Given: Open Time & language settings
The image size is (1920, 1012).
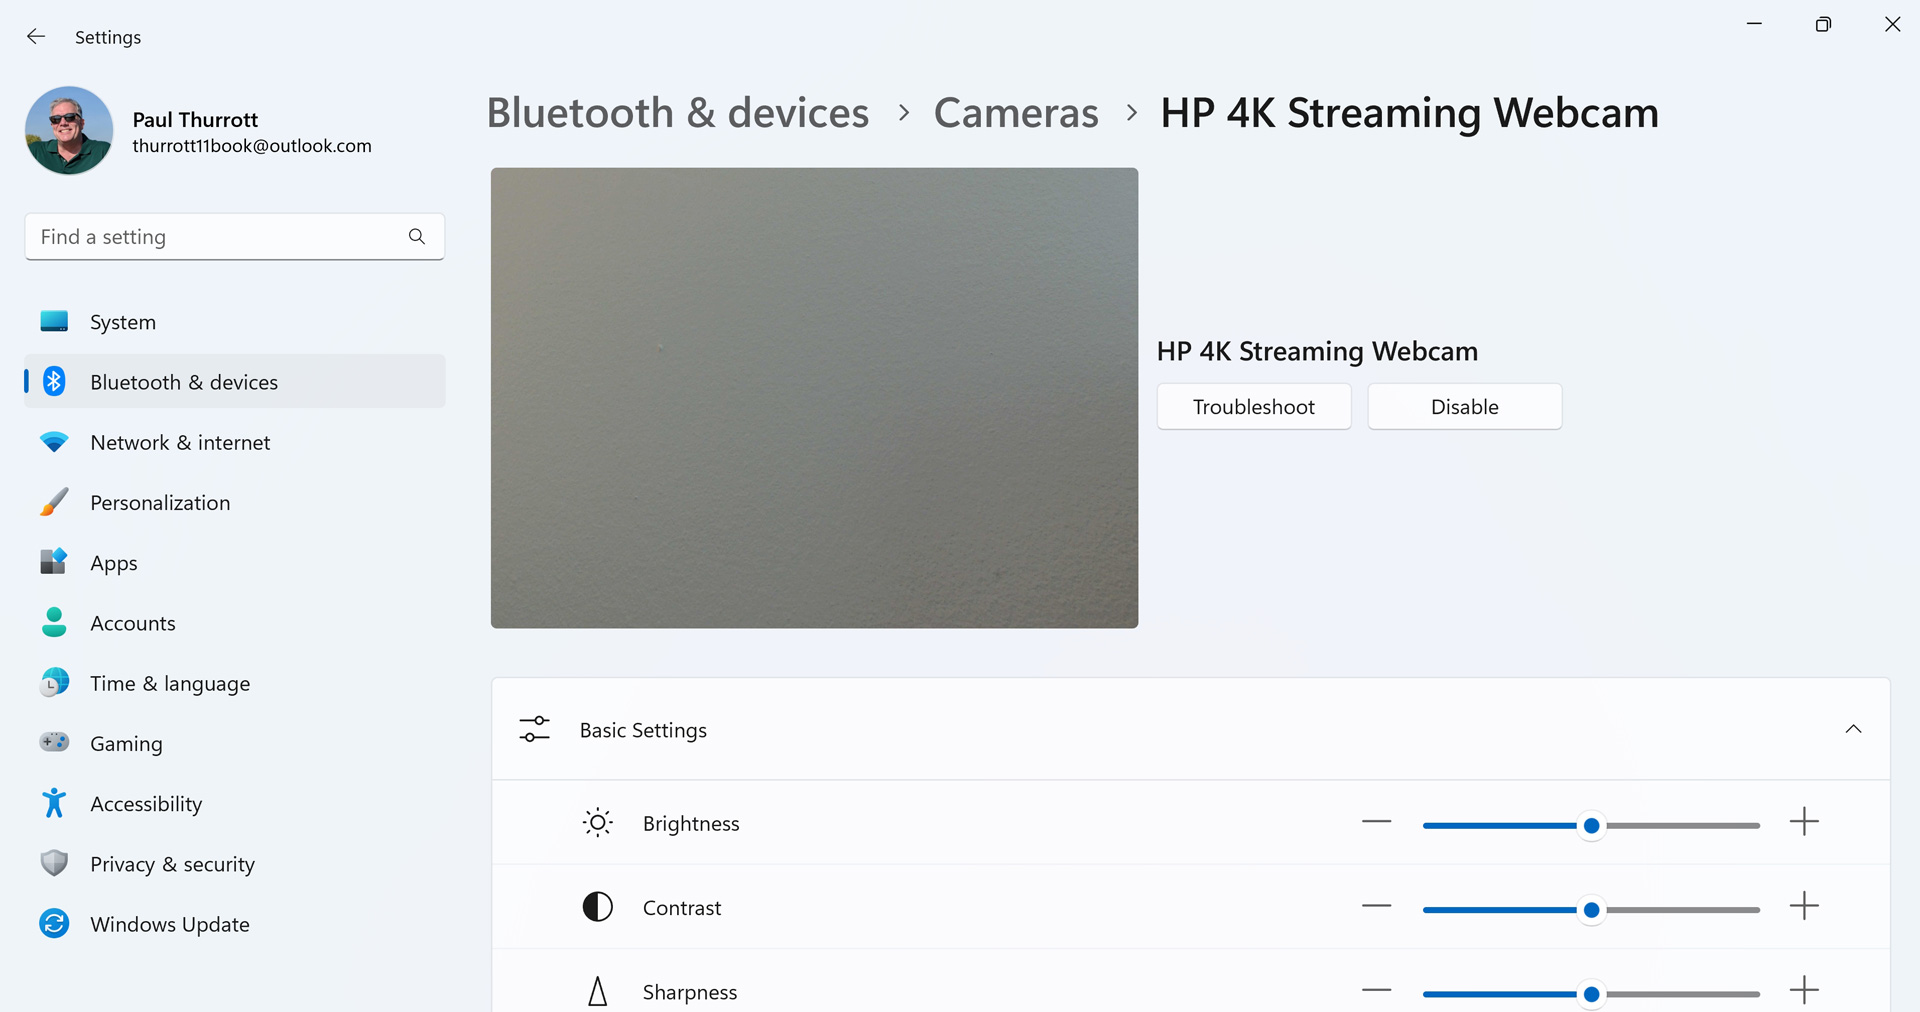Looking at the screenshot, I should (235, 683).
